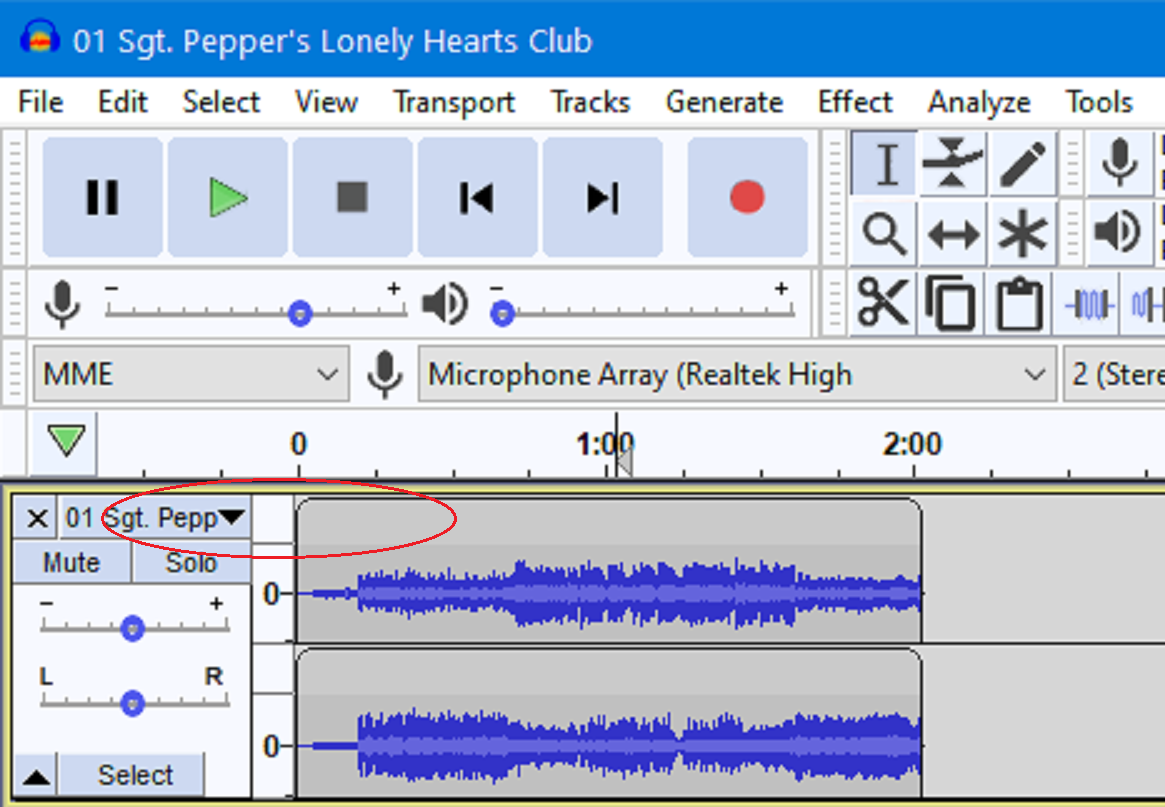Collapse the track panel with the arrow
The height and width of the screenshot is (807, 1165).
tap(34, 774)
